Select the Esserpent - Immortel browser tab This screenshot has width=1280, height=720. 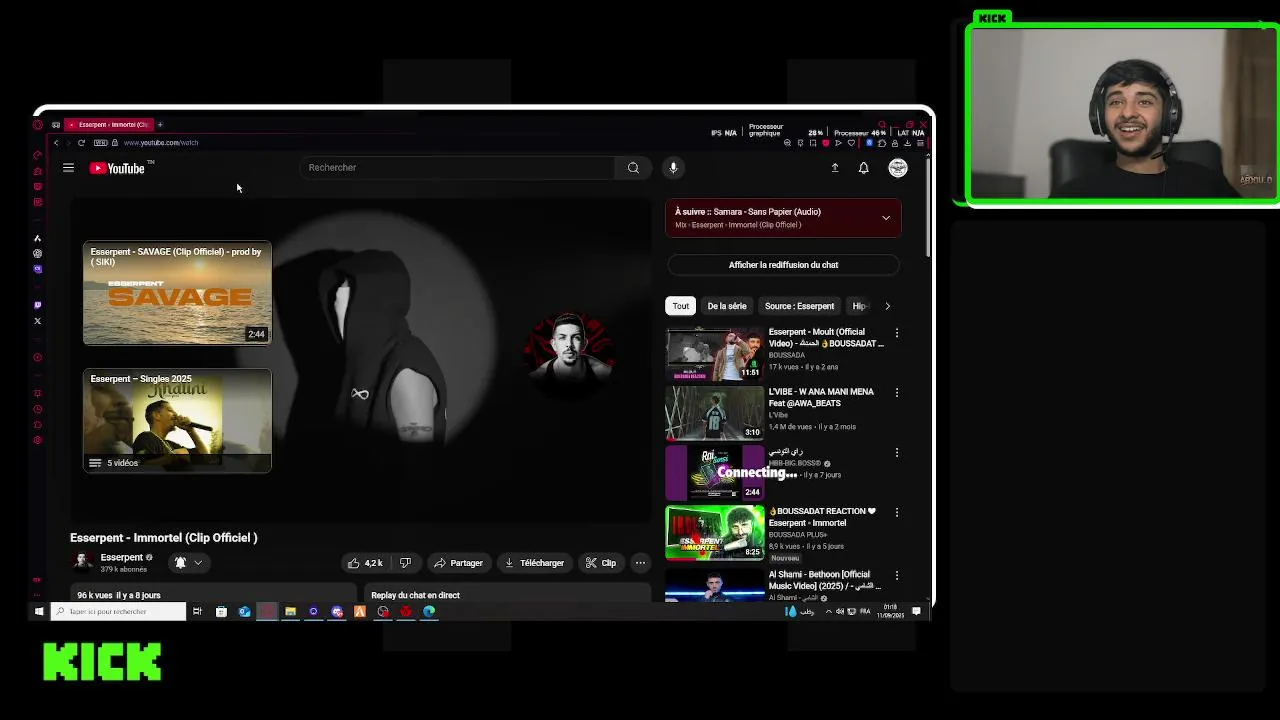(x=109, y=125)
